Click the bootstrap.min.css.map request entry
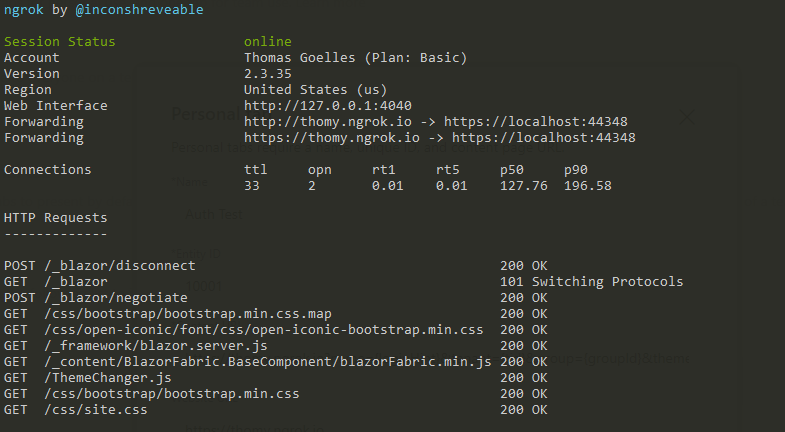The width and height of the screenshot is (785, 432). [276, 313]
